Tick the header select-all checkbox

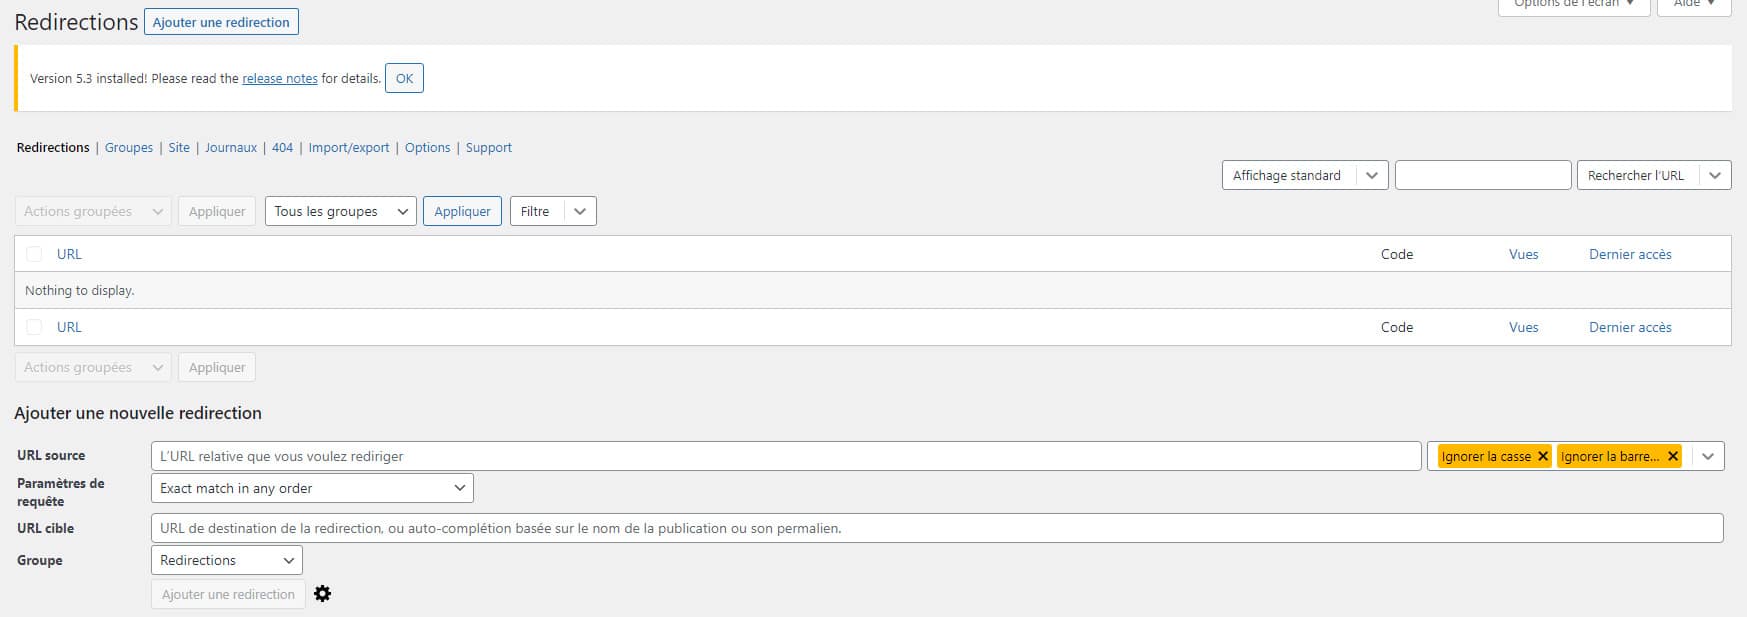coord(34,254)
